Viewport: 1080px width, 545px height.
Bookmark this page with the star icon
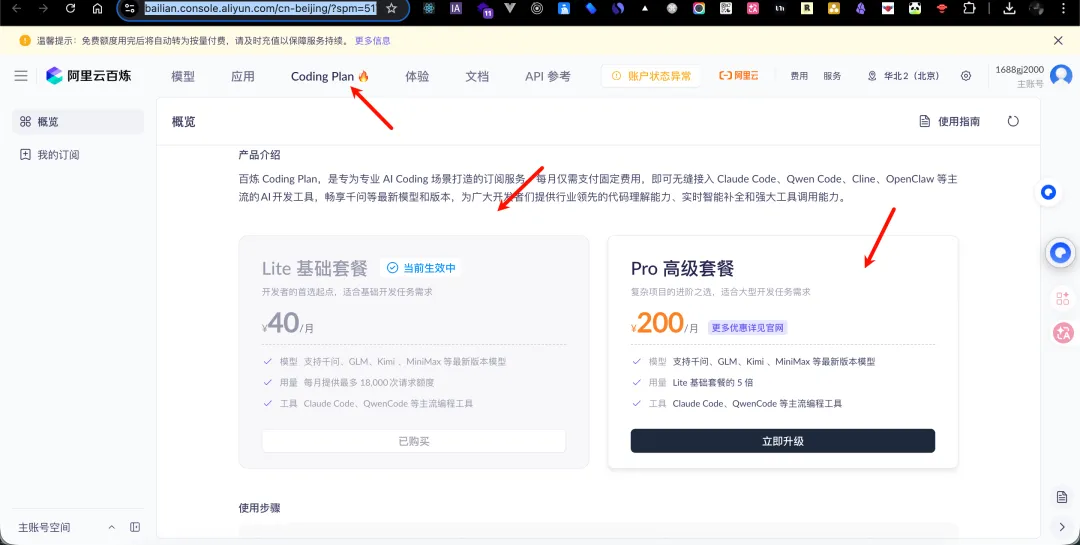coord(391,8)
